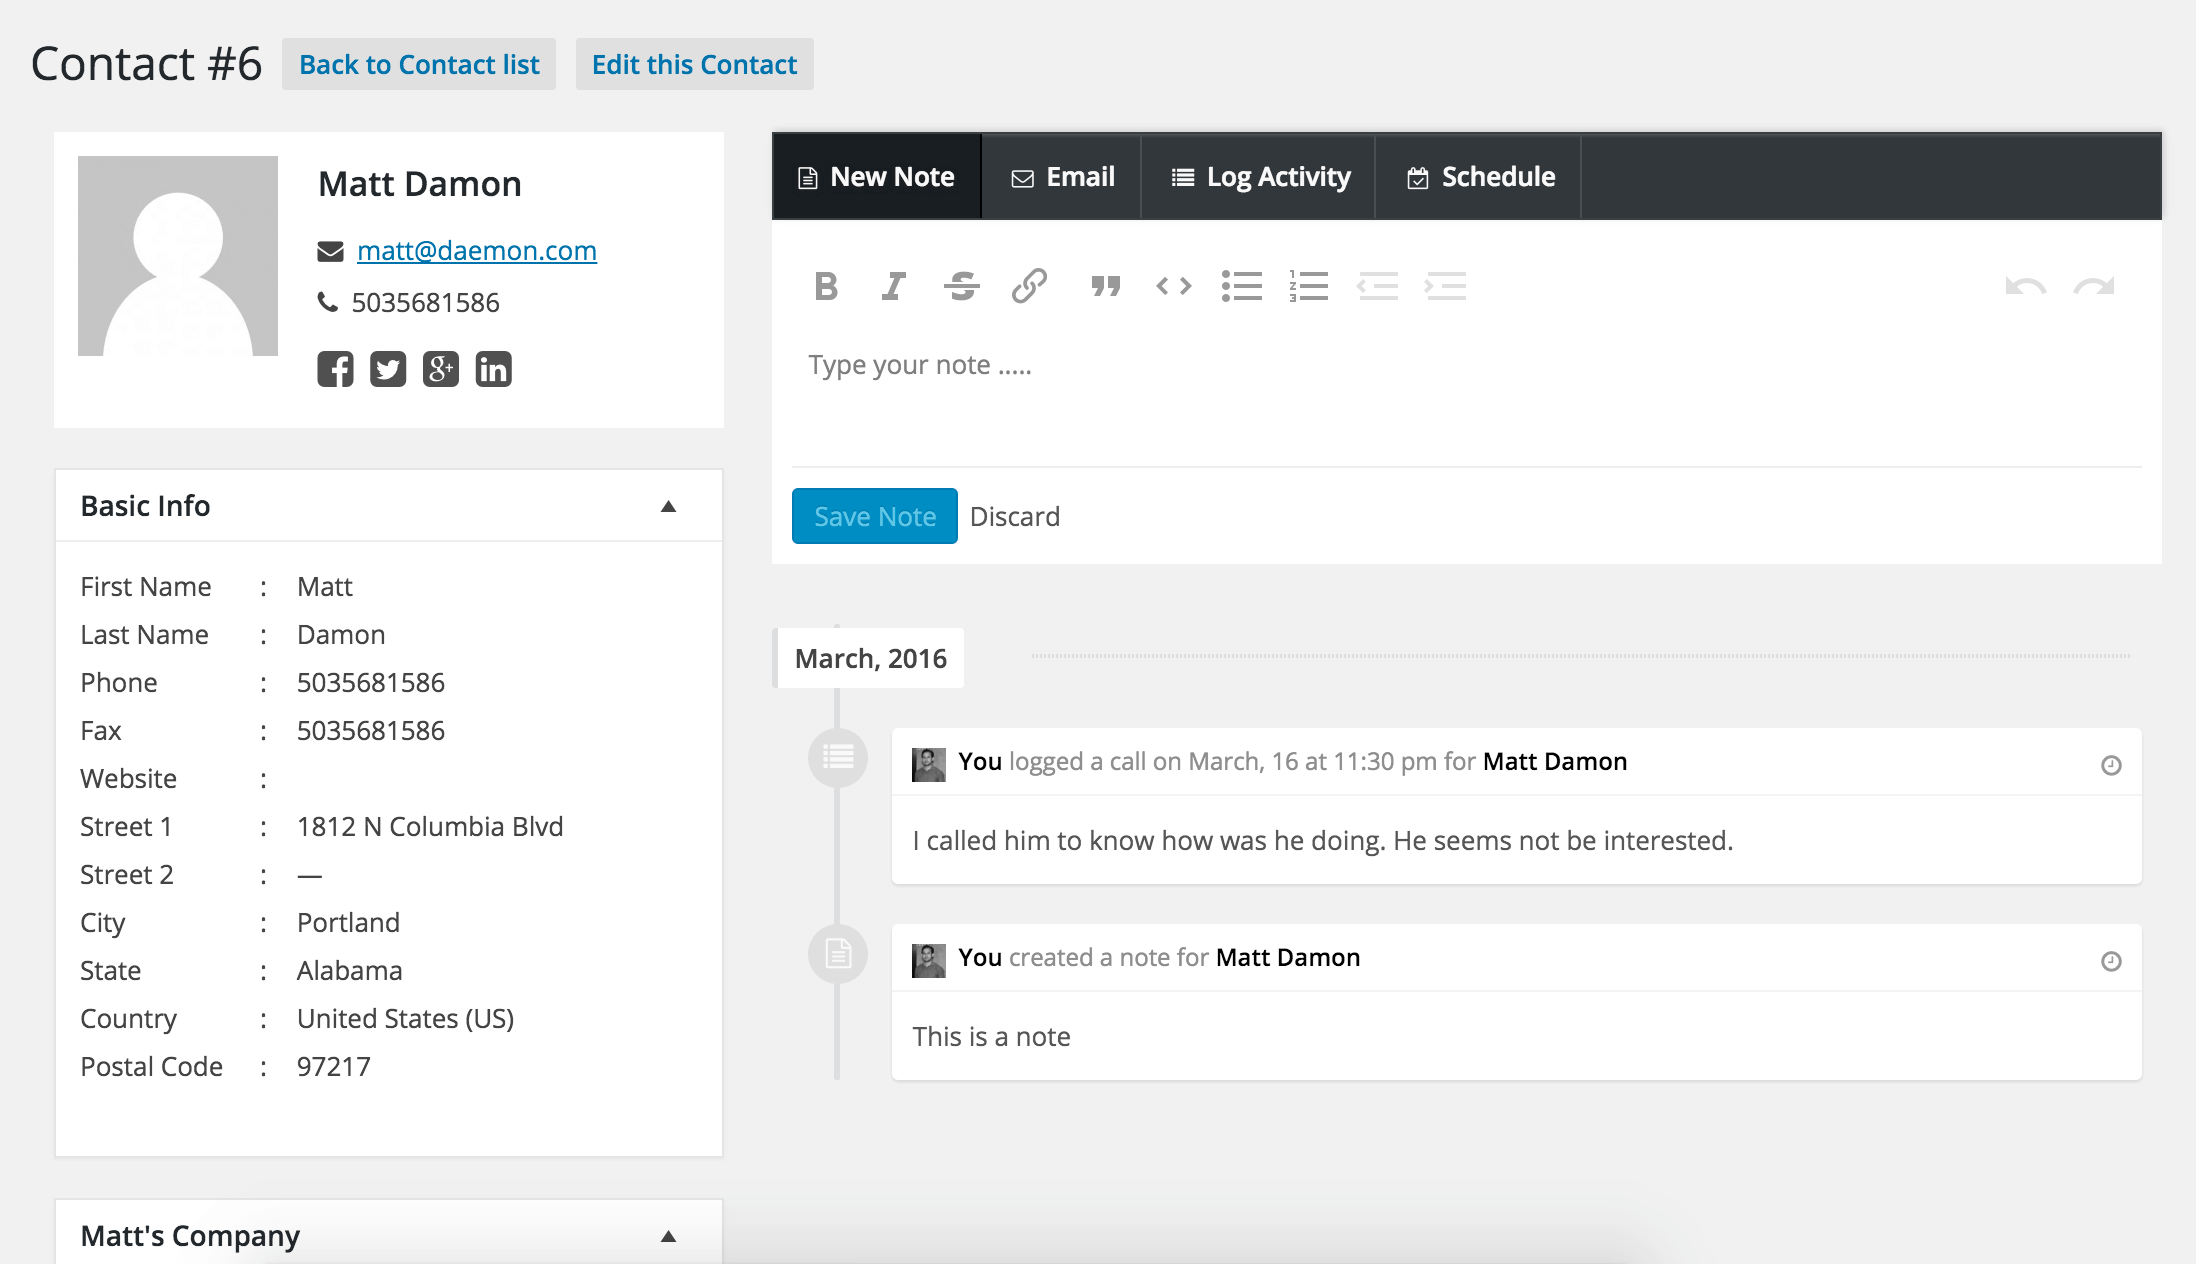Apply italic formatting in note editor
Image resolution: width=2196 pixels, height=1264 pixels.
tap(893, 287)
